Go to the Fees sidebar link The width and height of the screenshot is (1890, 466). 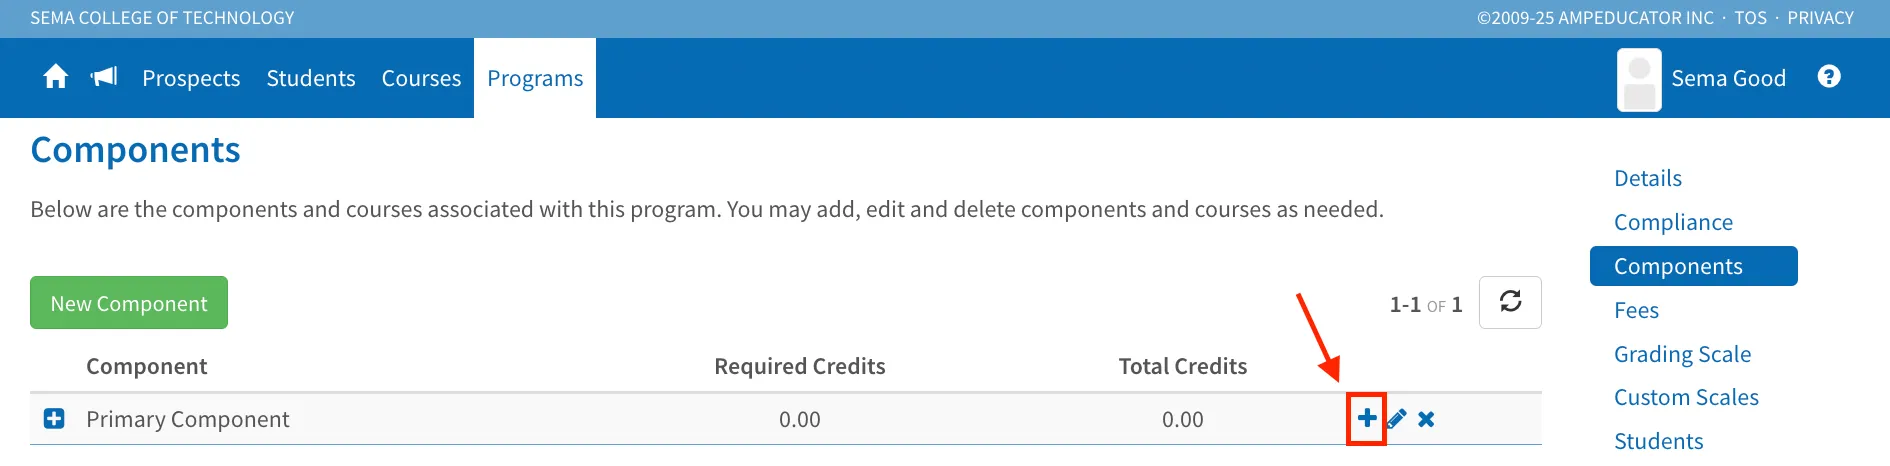coord(1636,310)
